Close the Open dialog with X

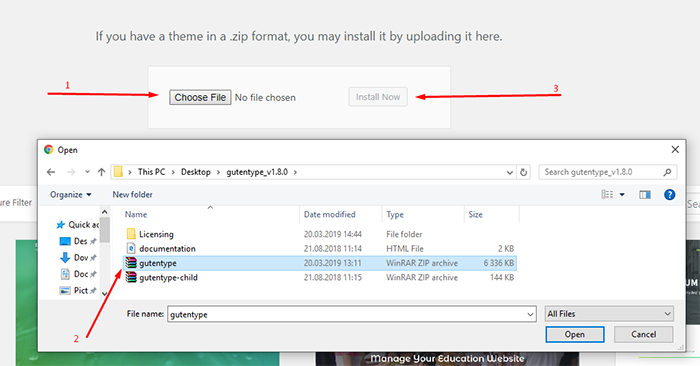(x=675, y=150)
